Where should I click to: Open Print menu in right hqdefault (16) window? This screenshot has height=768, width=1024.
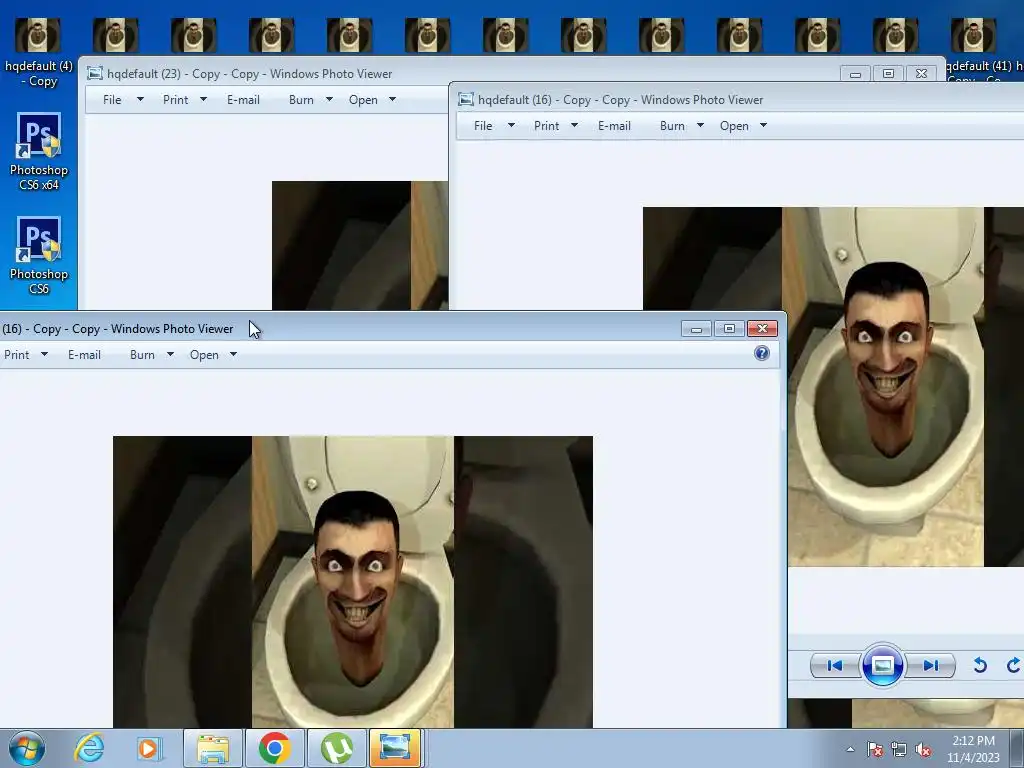coord(547,126)
